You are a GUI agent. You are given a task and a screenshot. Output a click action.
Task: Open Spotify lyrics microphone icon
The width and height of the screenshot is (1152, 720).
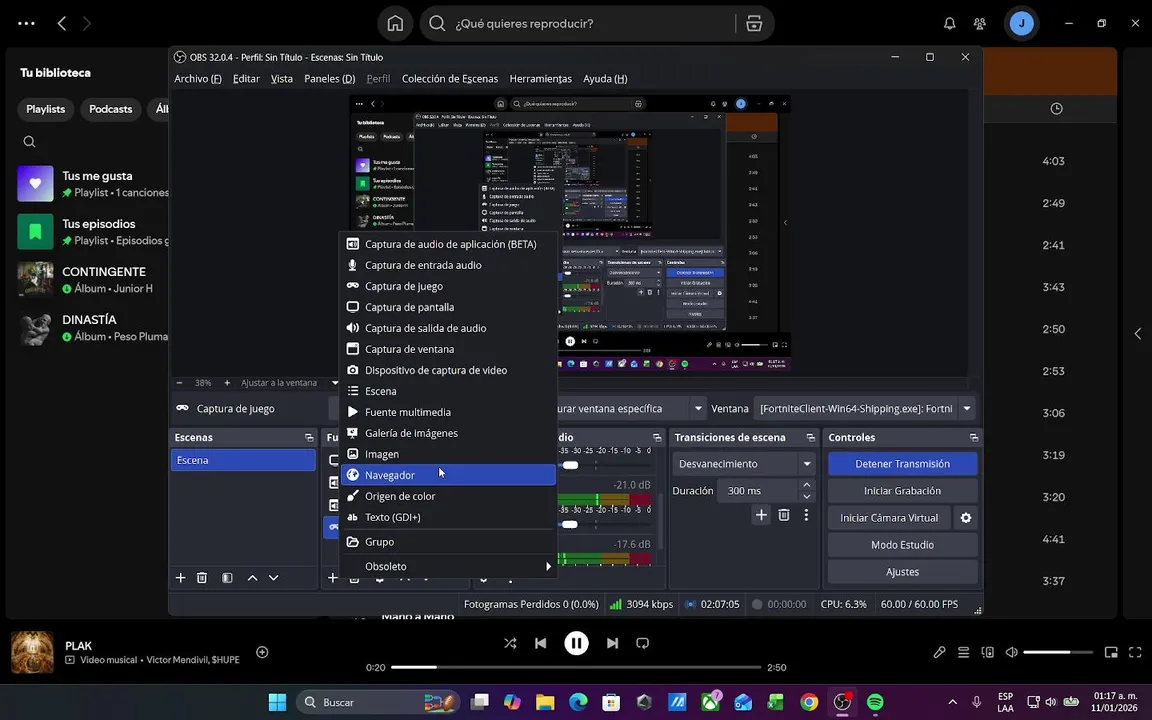939,652
